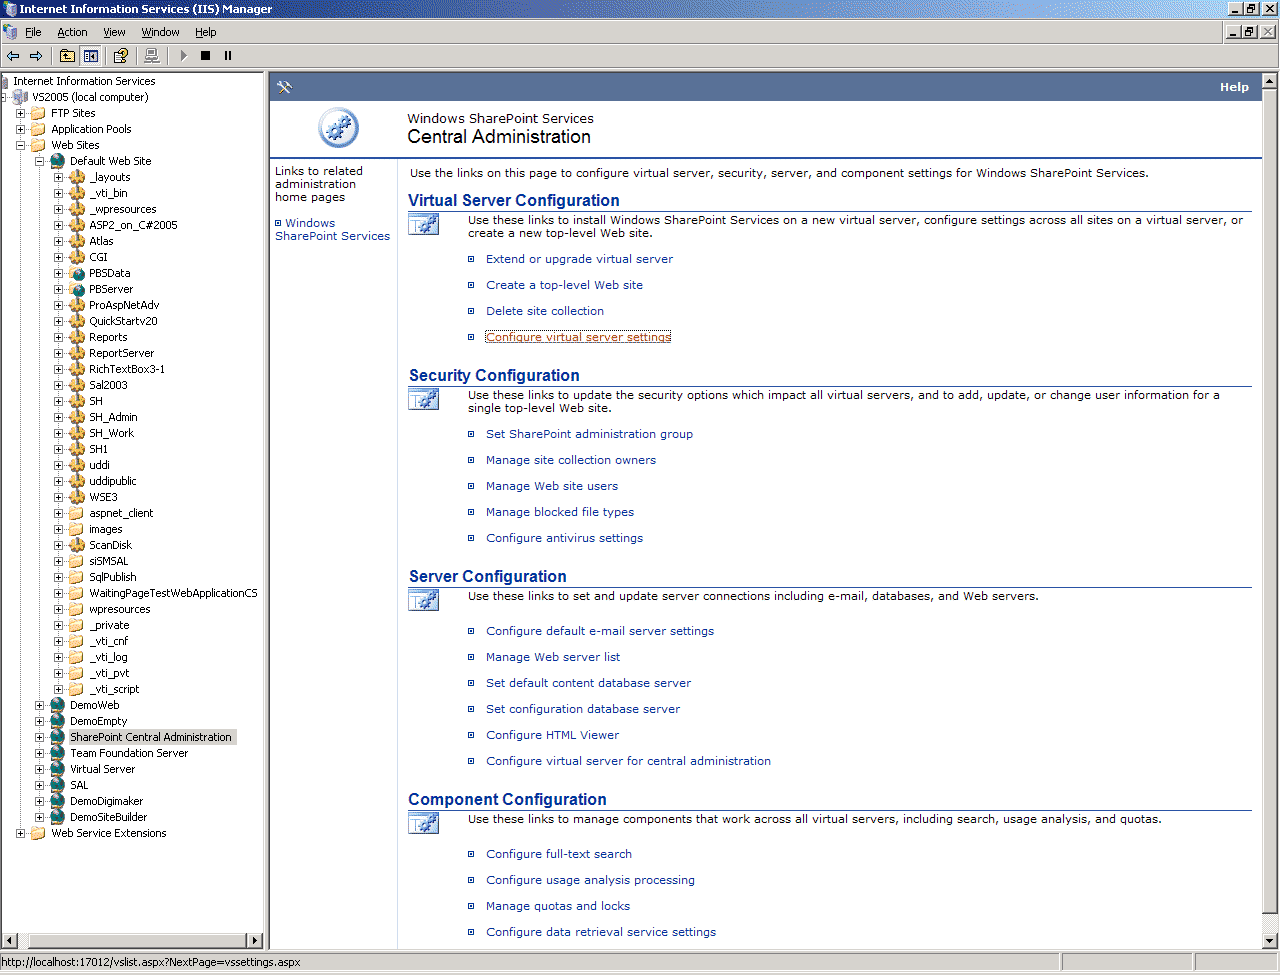Viewport: 1280px width, 975px height.
Task: Click the ScanDisk application gear icon
Action: (x=77, y=545)
